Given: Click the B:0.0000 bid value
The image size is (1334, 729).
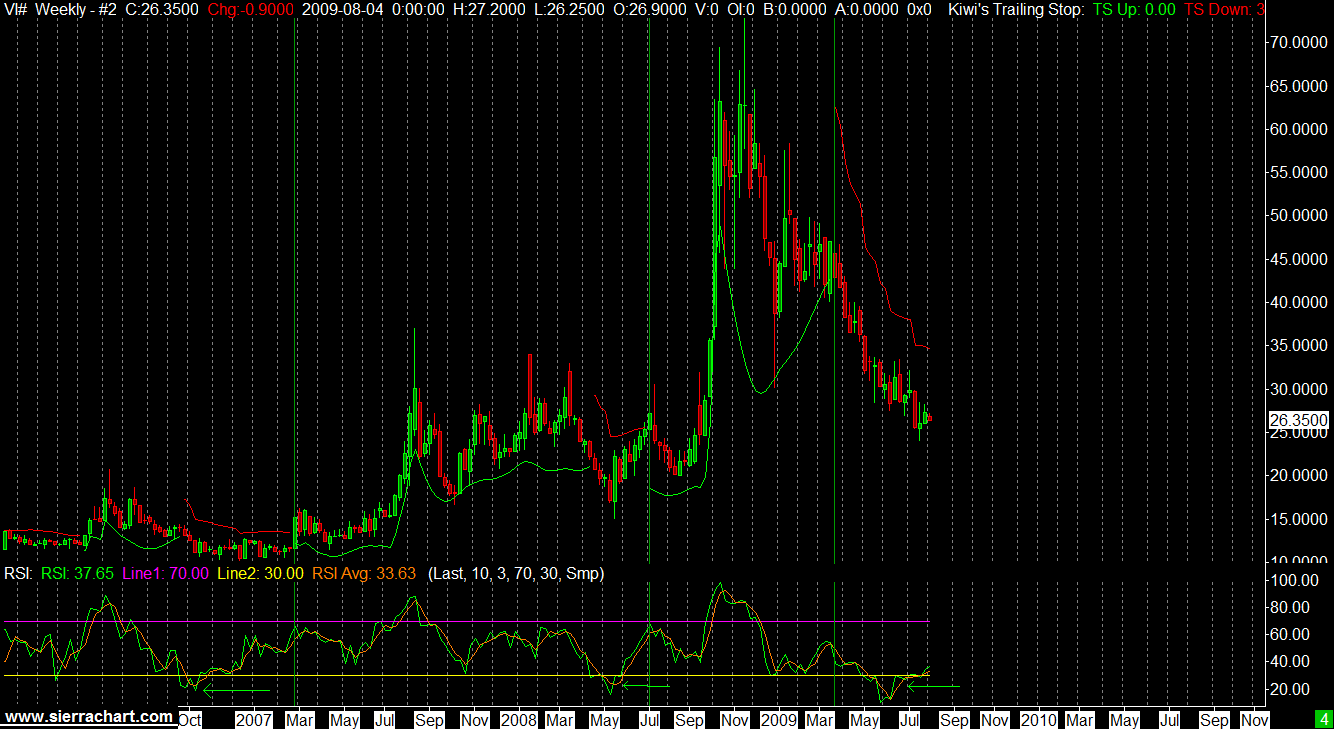Looking at the screenshot, I should point(795,9).
